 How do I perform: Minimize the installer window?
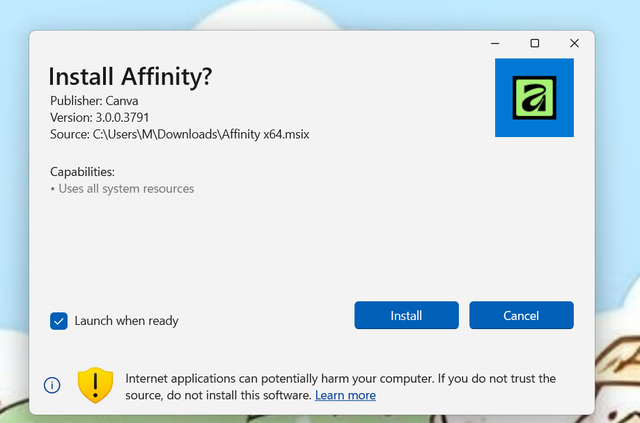coord(495,43)
